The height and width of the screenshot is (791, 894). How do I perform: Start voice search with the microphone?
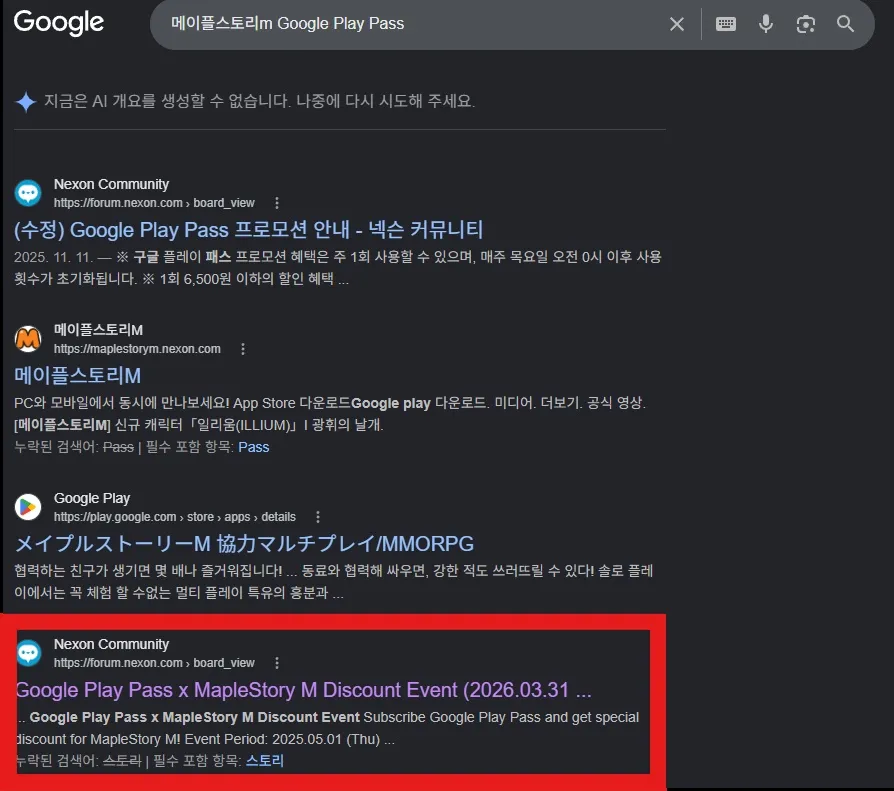[x=766, y=24]
